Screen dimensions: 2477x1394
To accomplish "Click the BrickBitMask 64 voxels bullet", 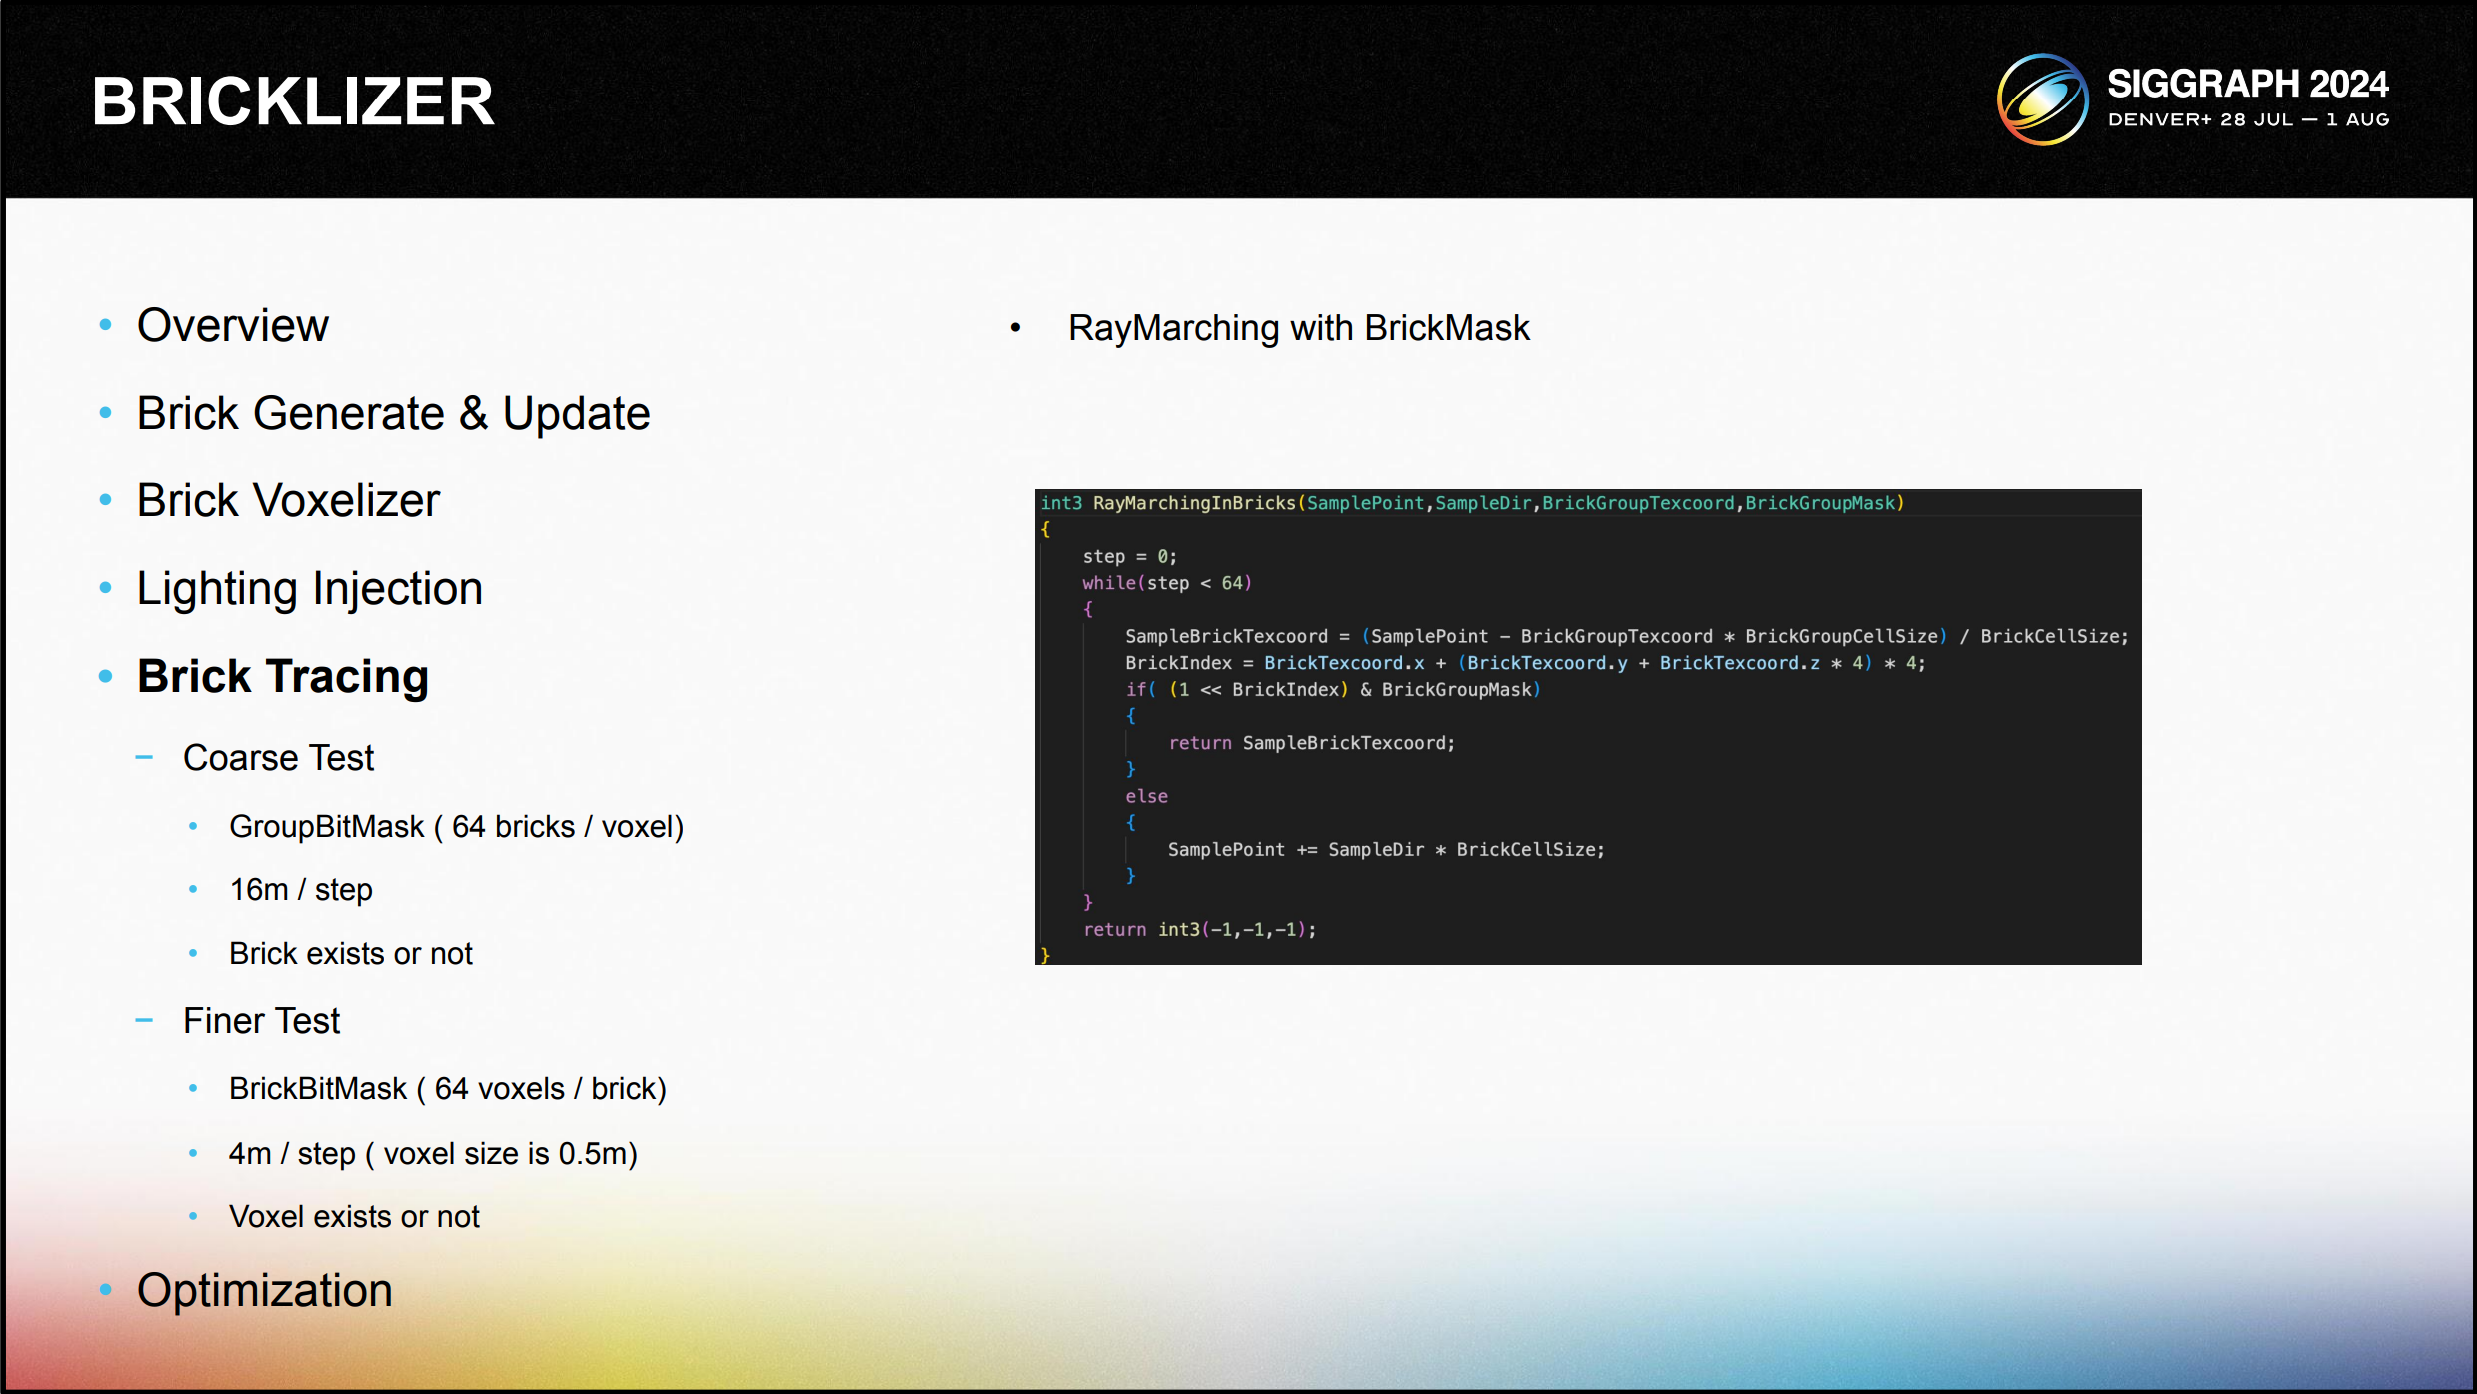I will coord(447,1089).
